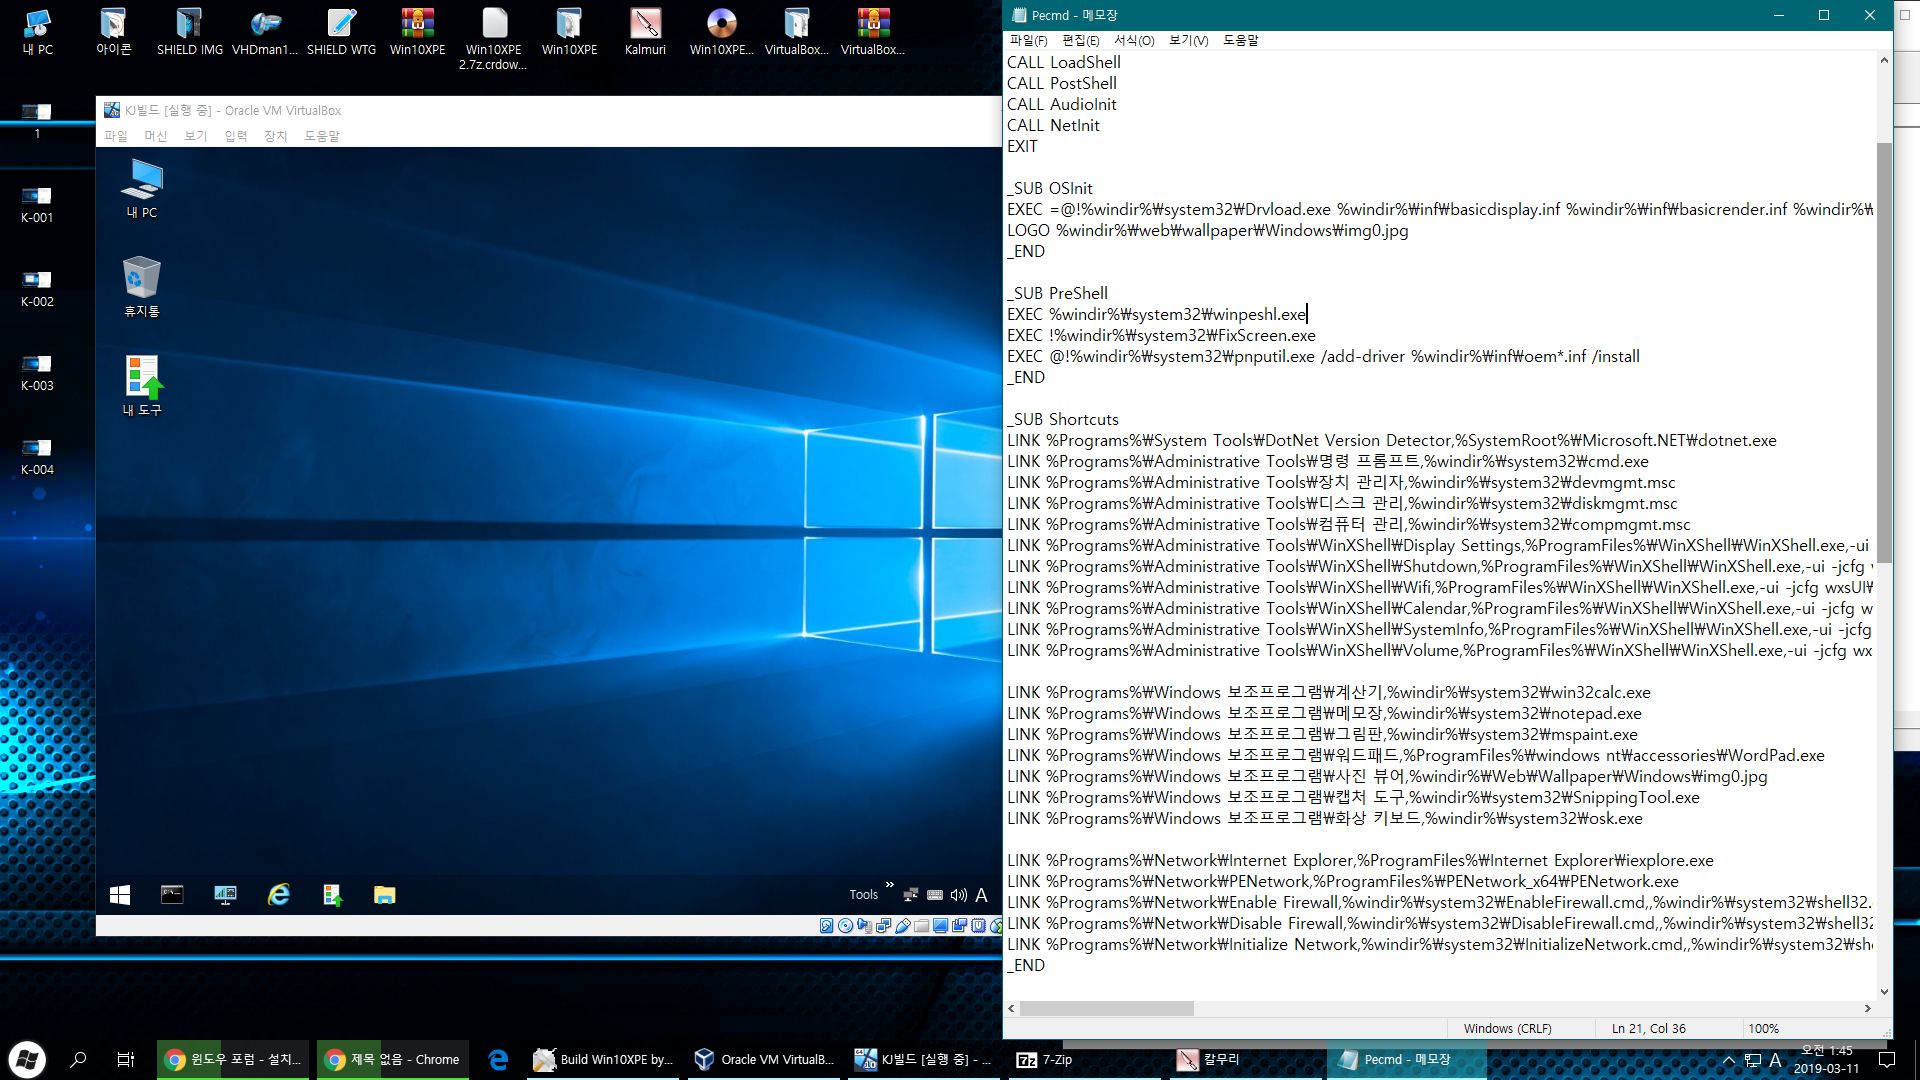The image size is (1920, 1080).
Task: Switch to 칼무리 taskbar window
Action: point(1246,1059)
